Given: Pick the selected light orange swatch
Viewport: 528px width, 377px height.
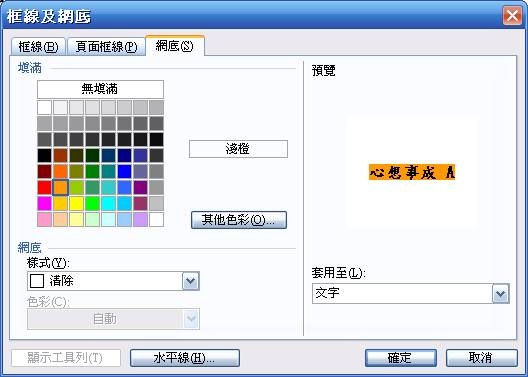Looking at the screenshot, I should click(61, 187).
